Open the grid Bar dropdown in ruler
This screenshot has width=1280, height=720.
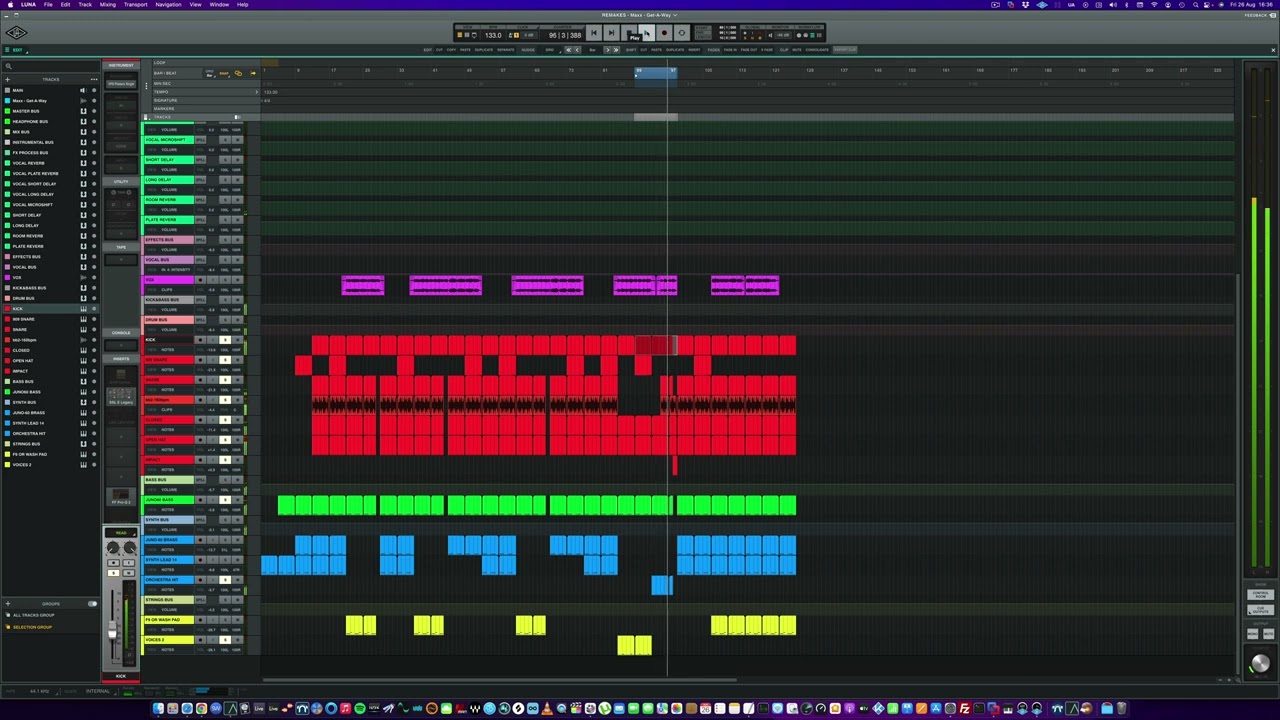(210, 73)
